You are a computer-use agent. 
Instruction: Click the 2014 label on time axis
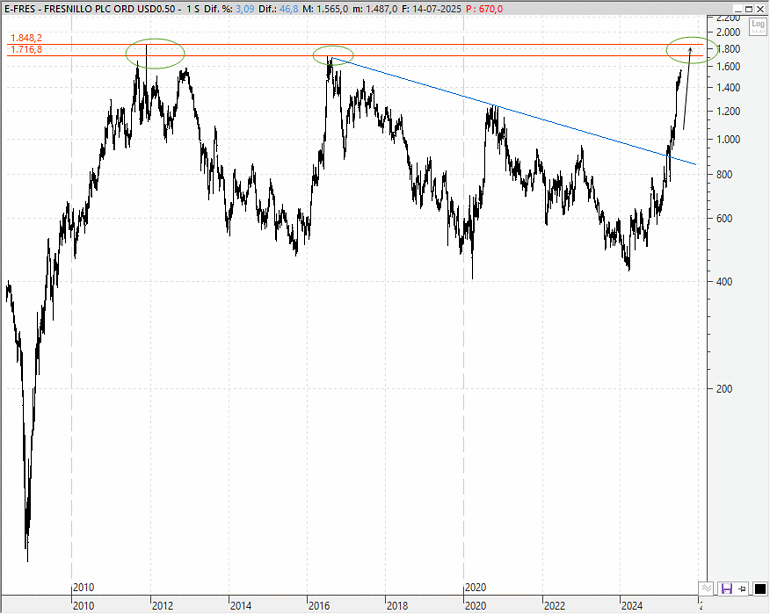click(241, 606)
